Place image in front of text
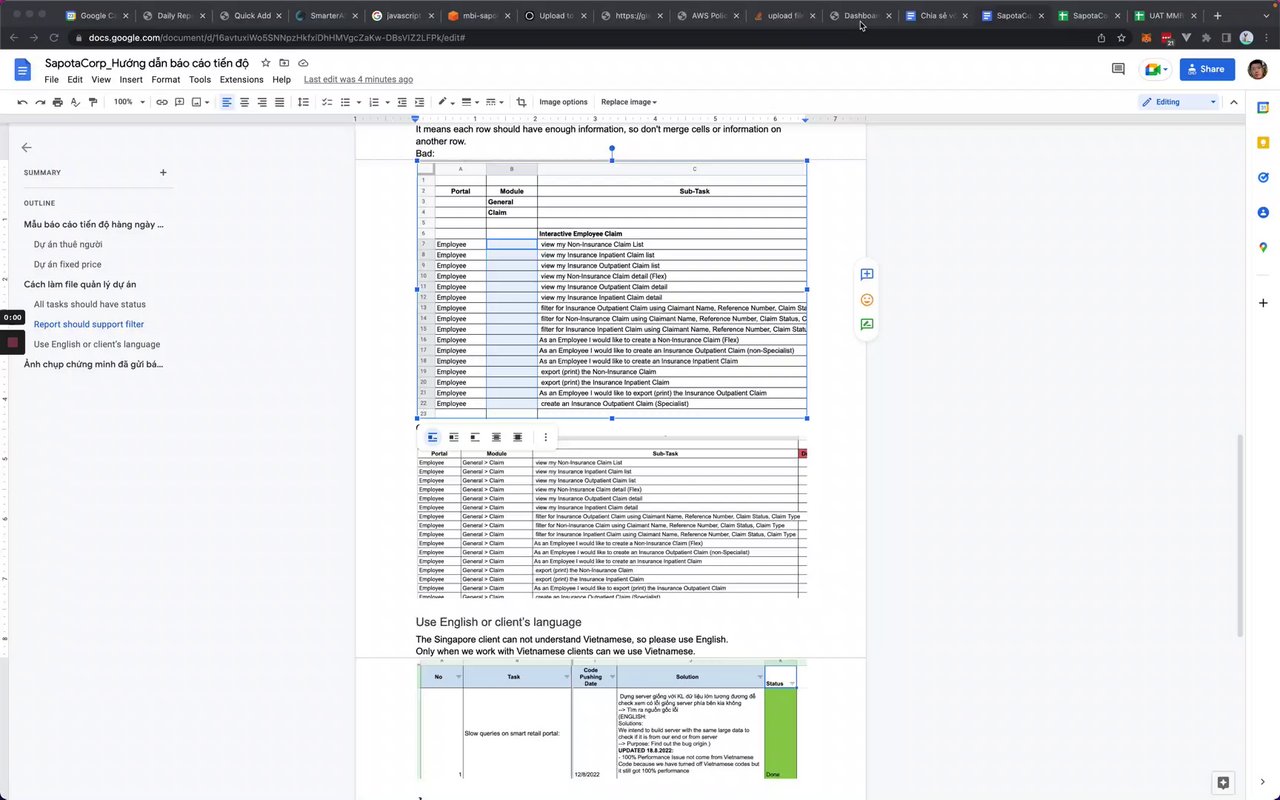 click(517, 437)
